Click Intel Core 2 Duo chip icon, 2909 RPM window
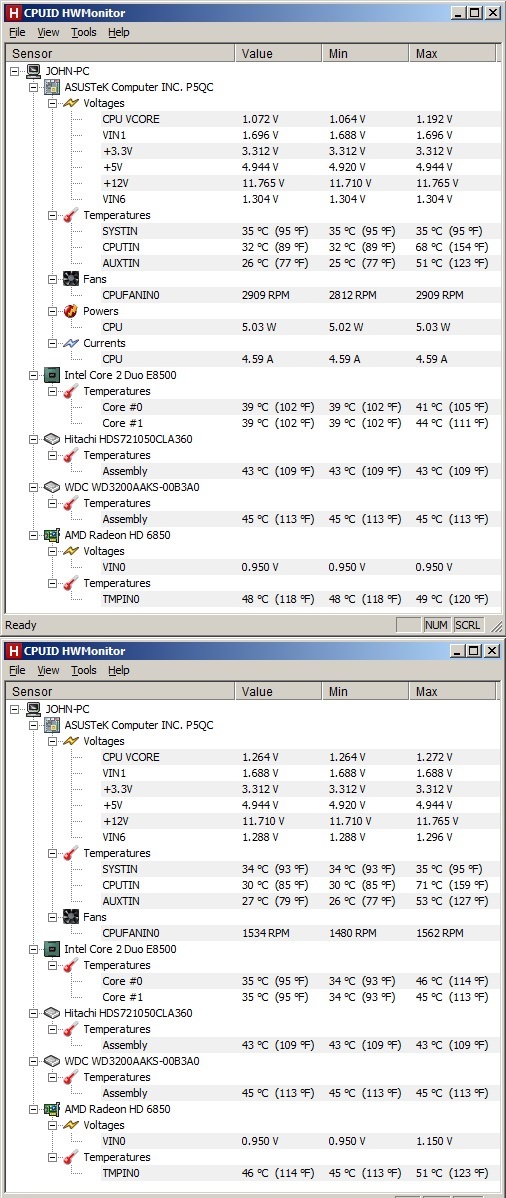 click(x=53, y=375)
